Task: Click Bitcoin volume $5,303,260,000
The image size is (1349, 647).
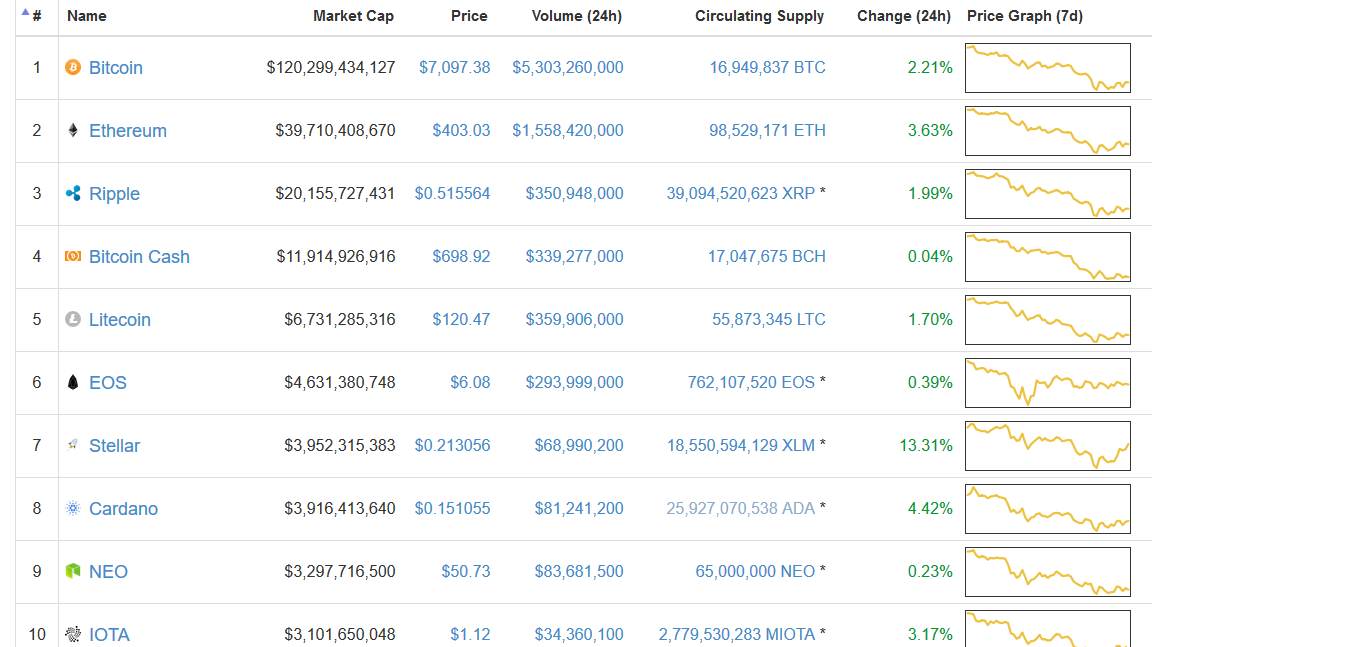Action: pos(568,67)
